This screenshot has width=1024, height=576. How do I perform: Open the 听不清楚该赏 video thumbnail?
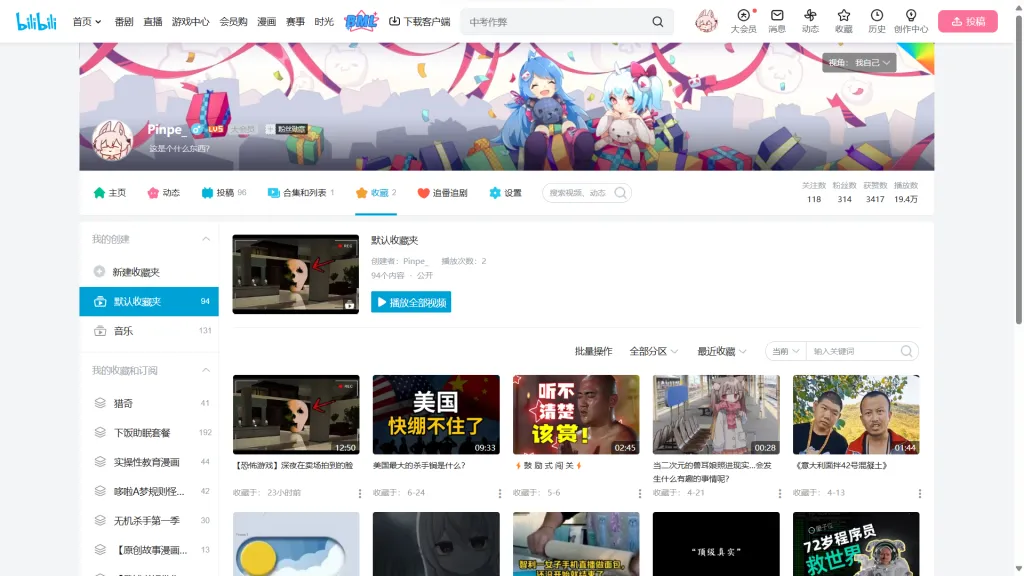click(576, 415)
